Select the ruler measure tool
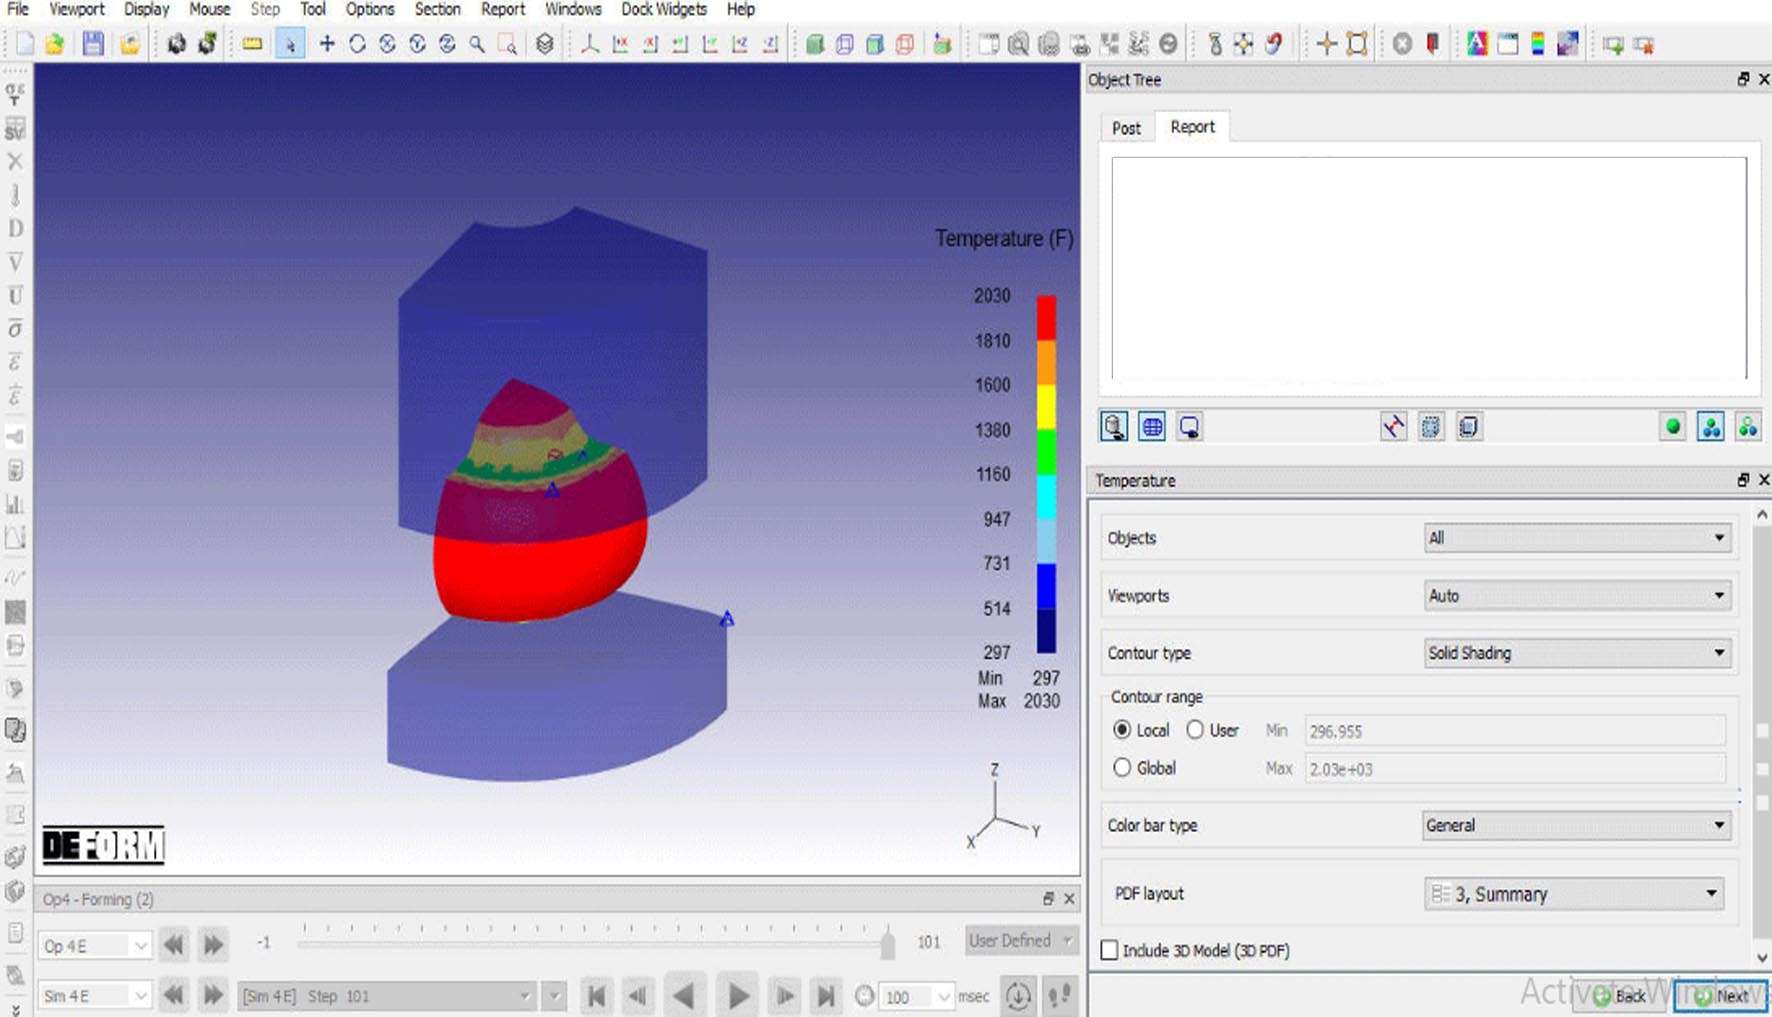Viewport: 1772px width, 1017px height. [252, 44]
